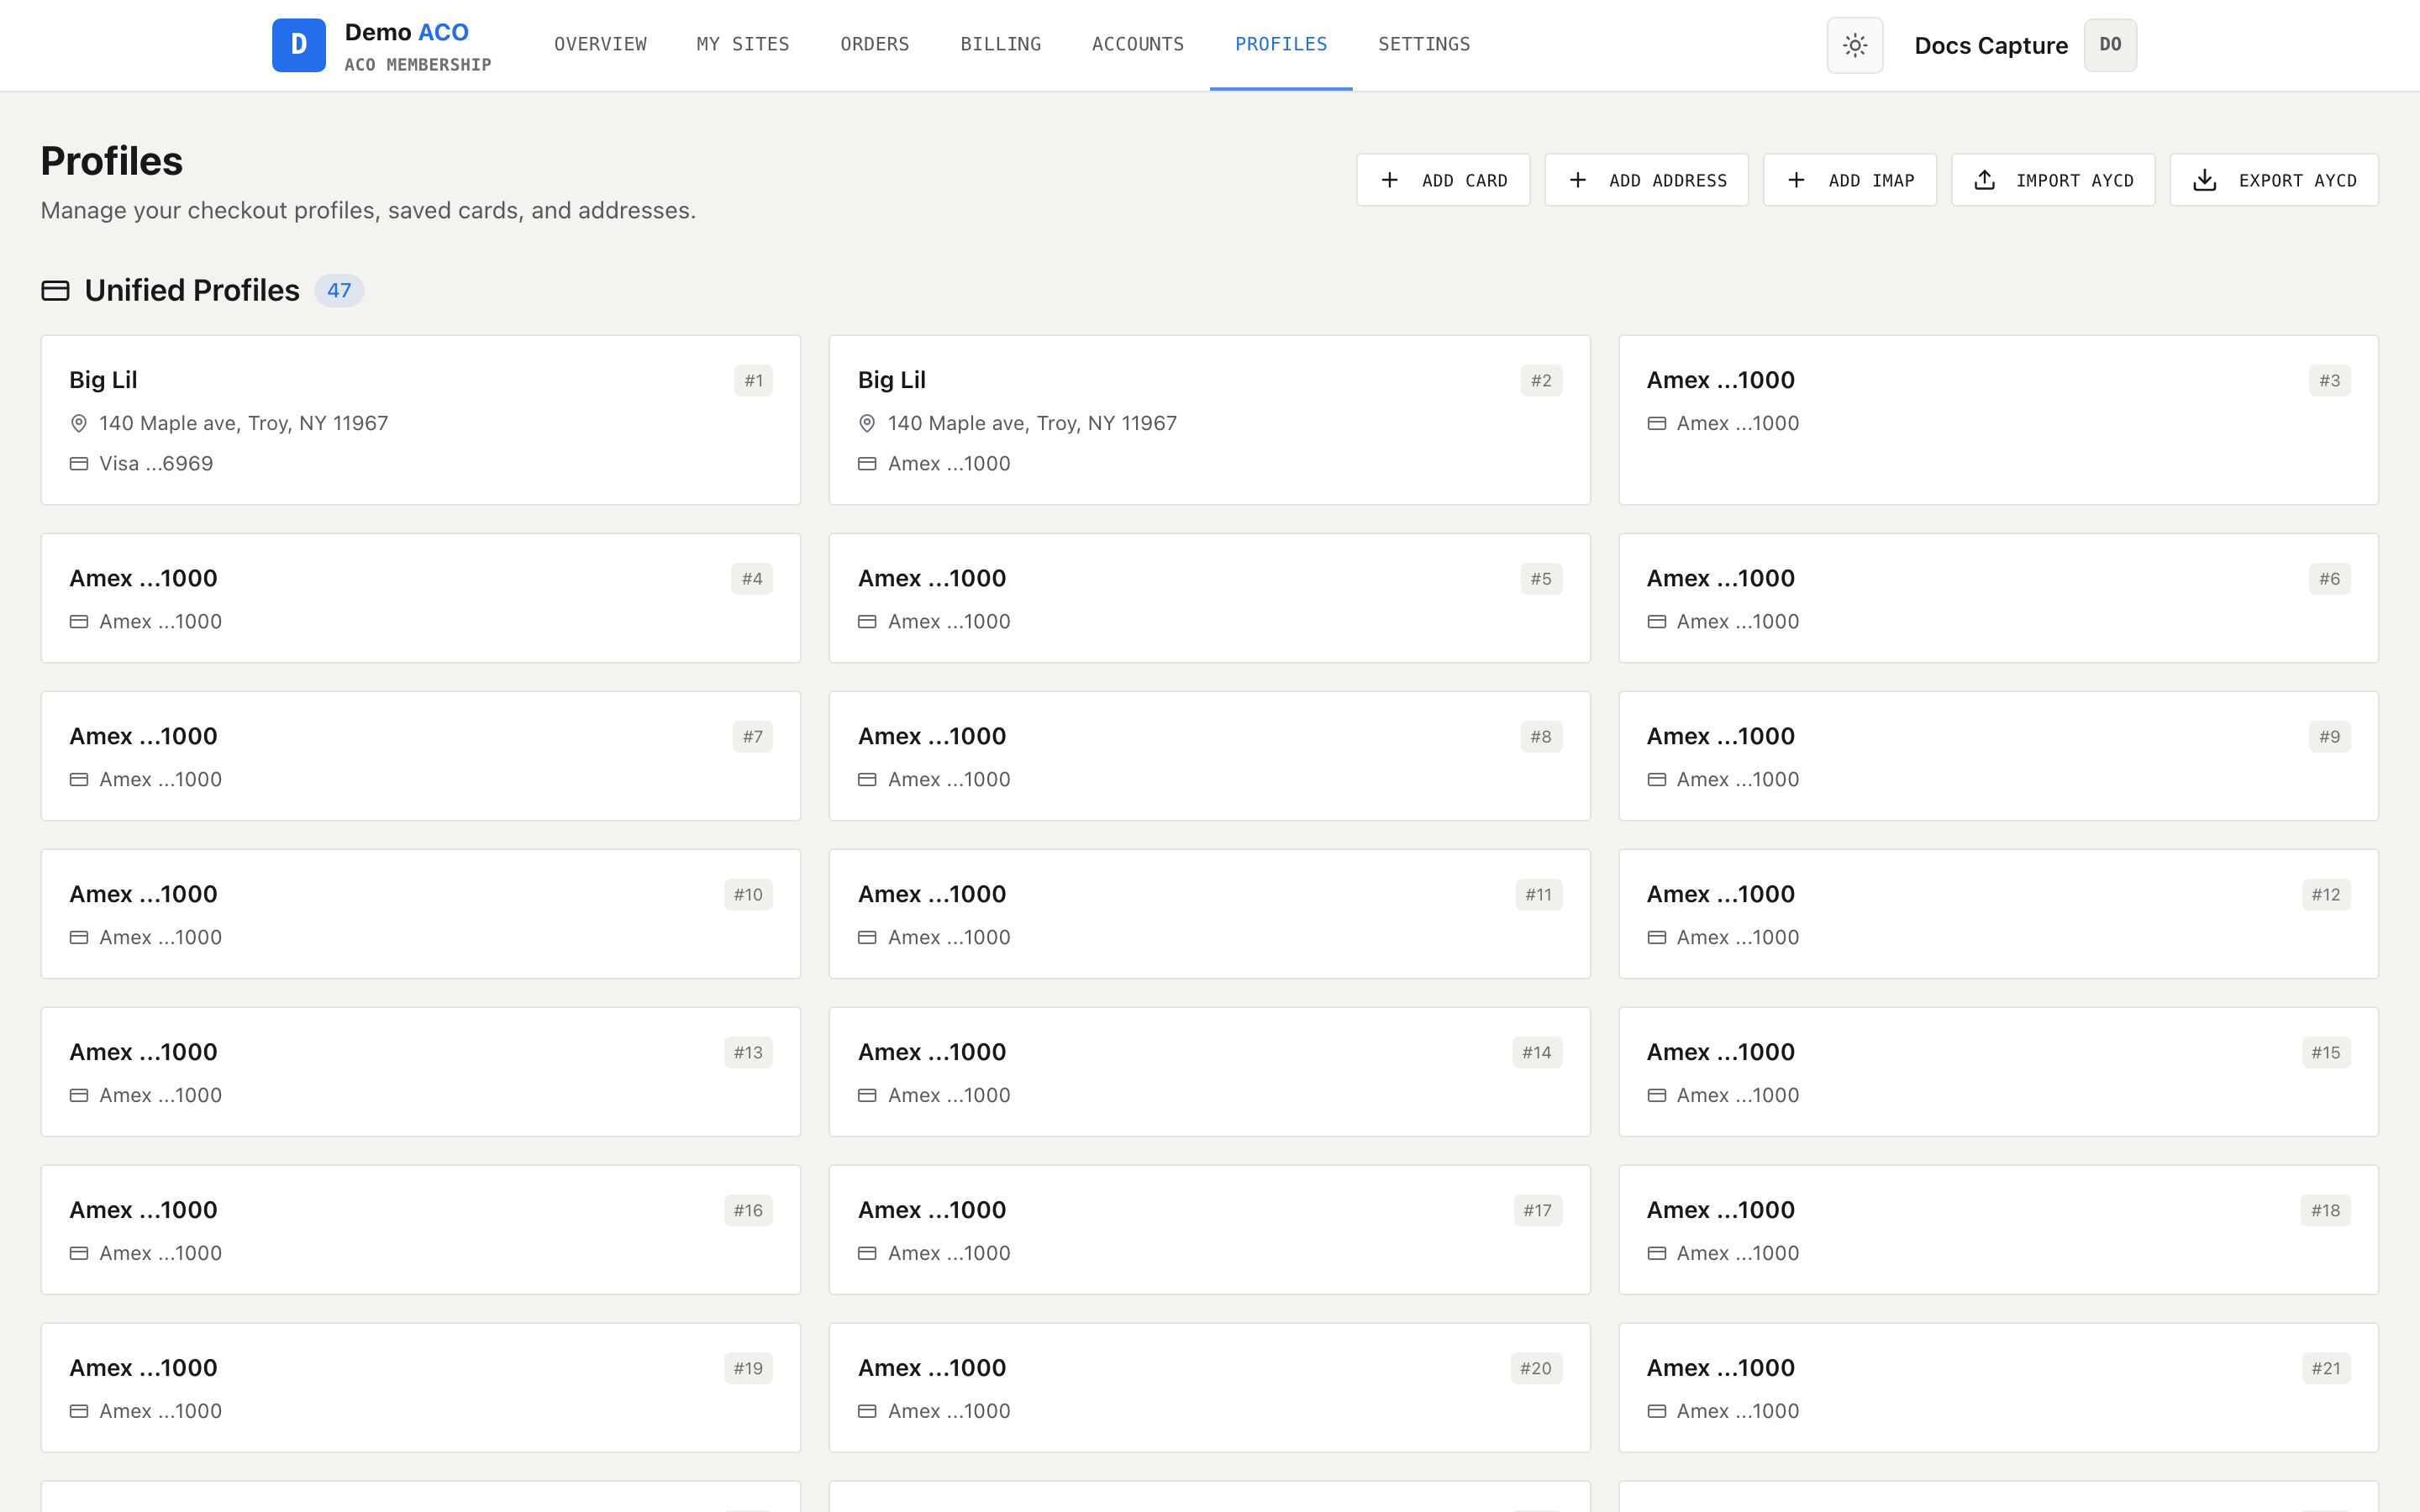
Task: Click the card icon in profile #13
Action: (x=79, y=1096)
